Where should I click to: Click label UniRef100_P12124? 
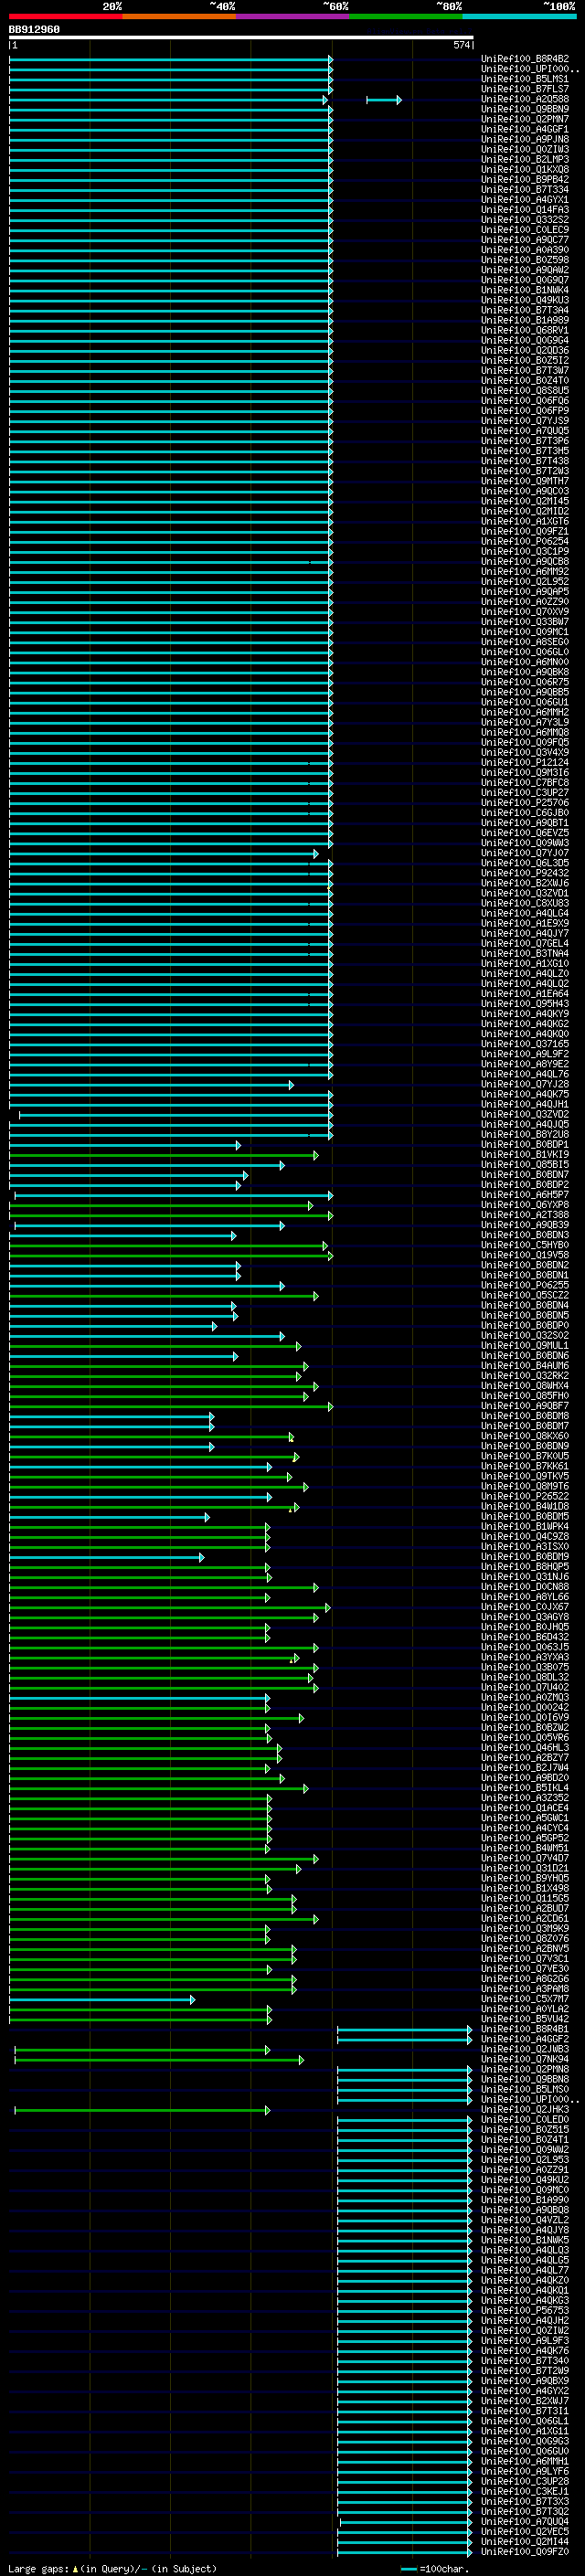(525, 763)
